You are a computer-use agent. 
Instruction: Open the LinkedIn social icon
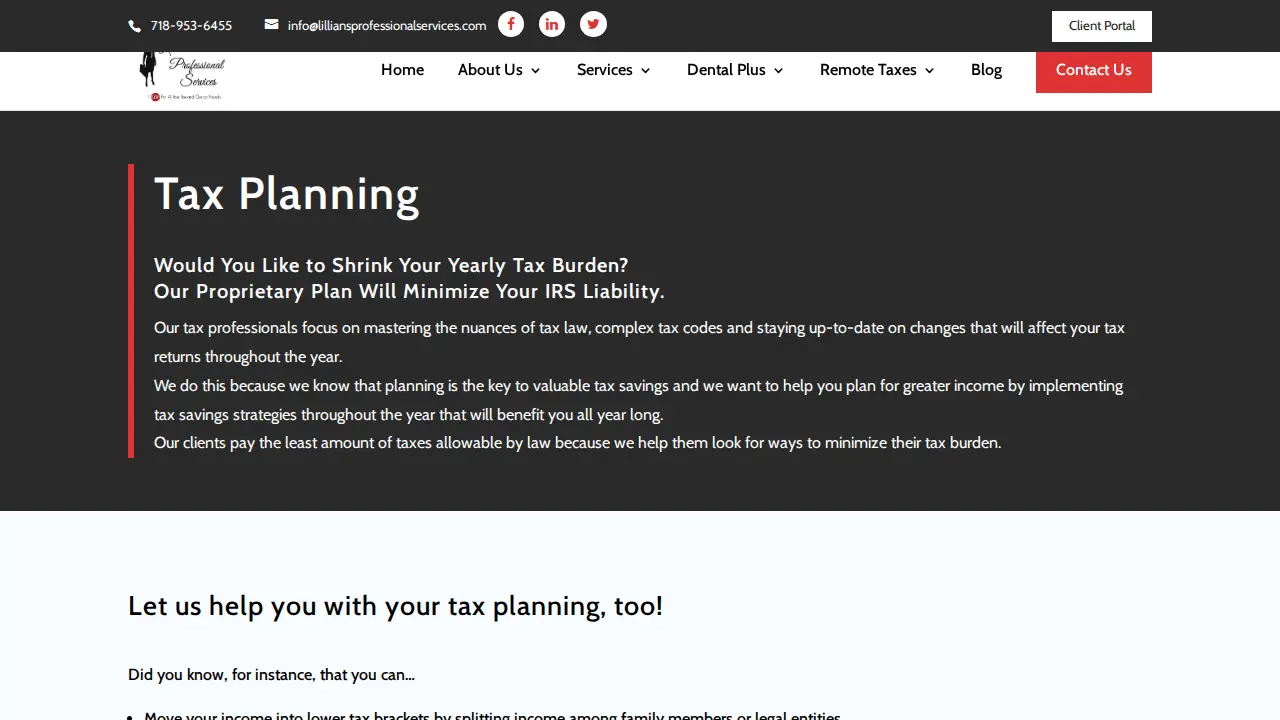(552, 24)
